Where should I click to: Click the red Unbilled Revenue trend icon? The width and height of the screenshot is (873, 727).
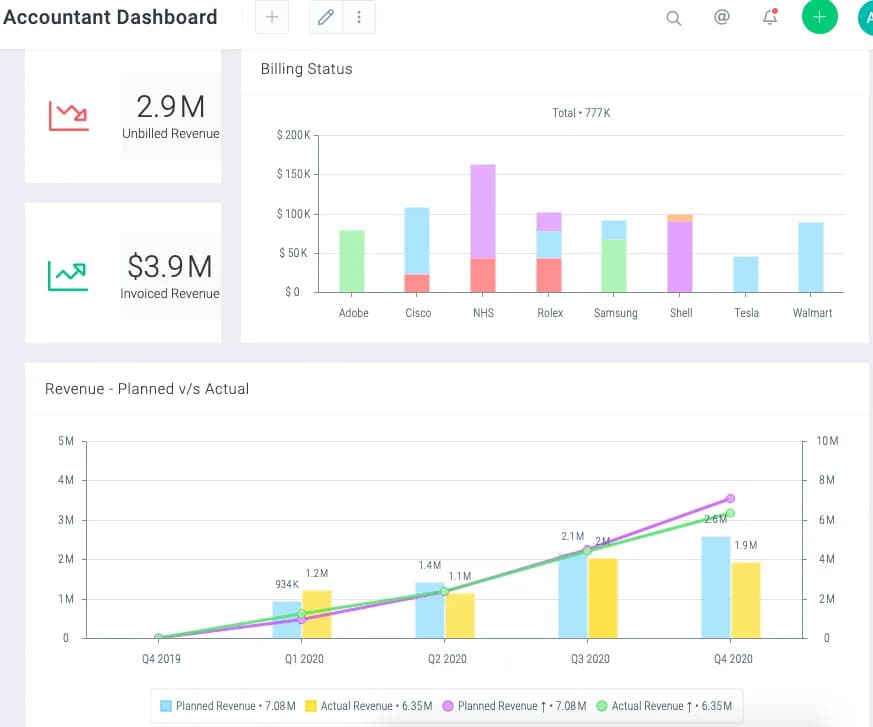68,116
